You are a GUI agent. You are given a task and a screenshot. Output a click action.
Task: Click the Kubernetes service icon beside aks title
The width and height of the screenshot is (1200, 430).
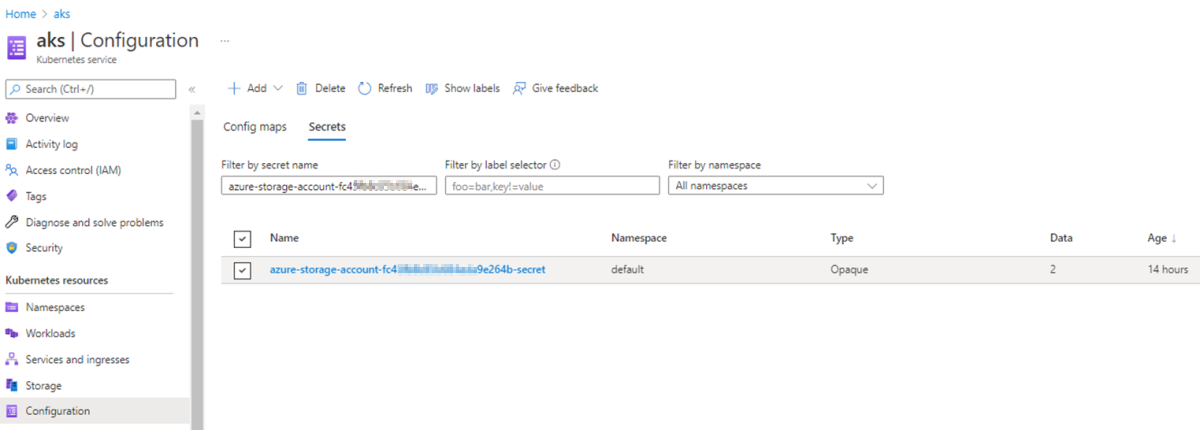[17, 49]
